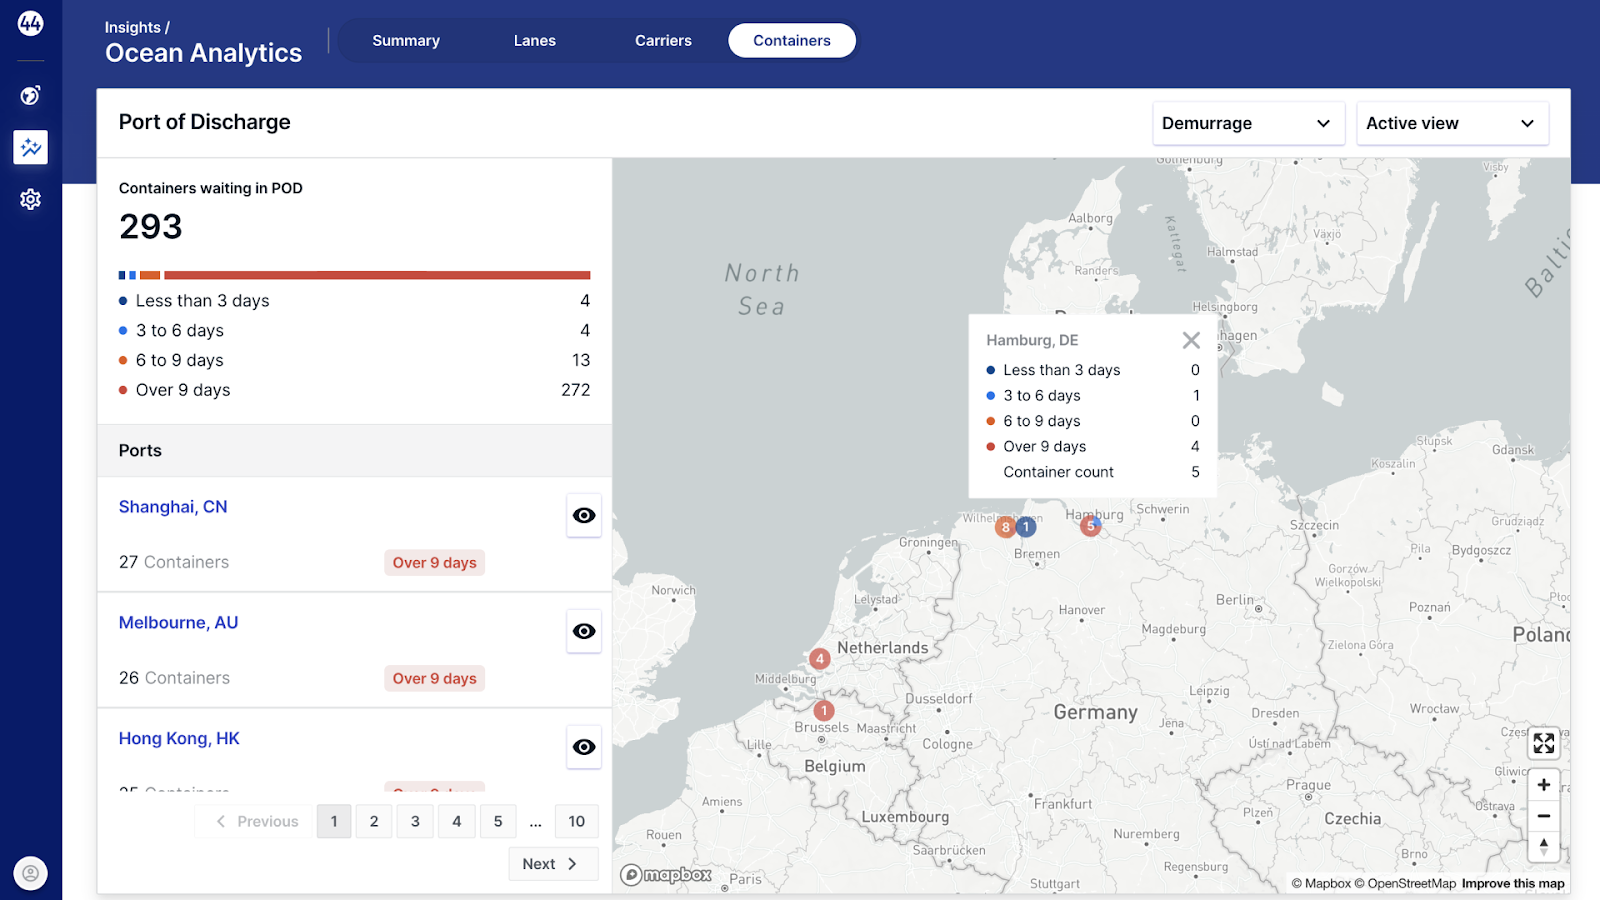Image resolution: width=1600 pixels, height=900 pixels.
Task: Select the Hamburg marker labeled 5
Action: coord(1091,526)
